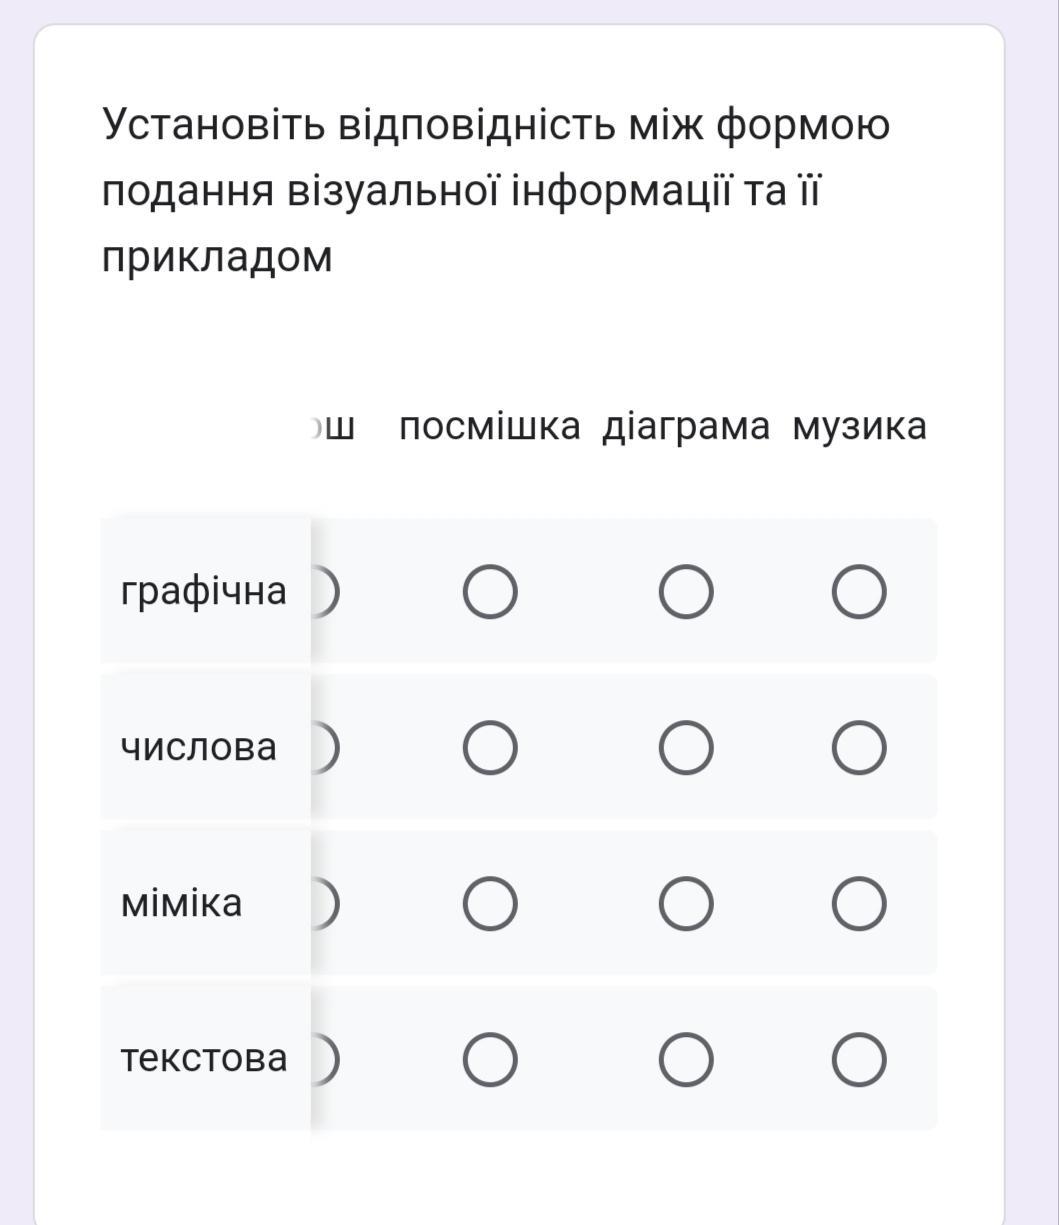Select посмішка for міміка row
Screen dimensions: 1059x1225
(x=490, y=904)
